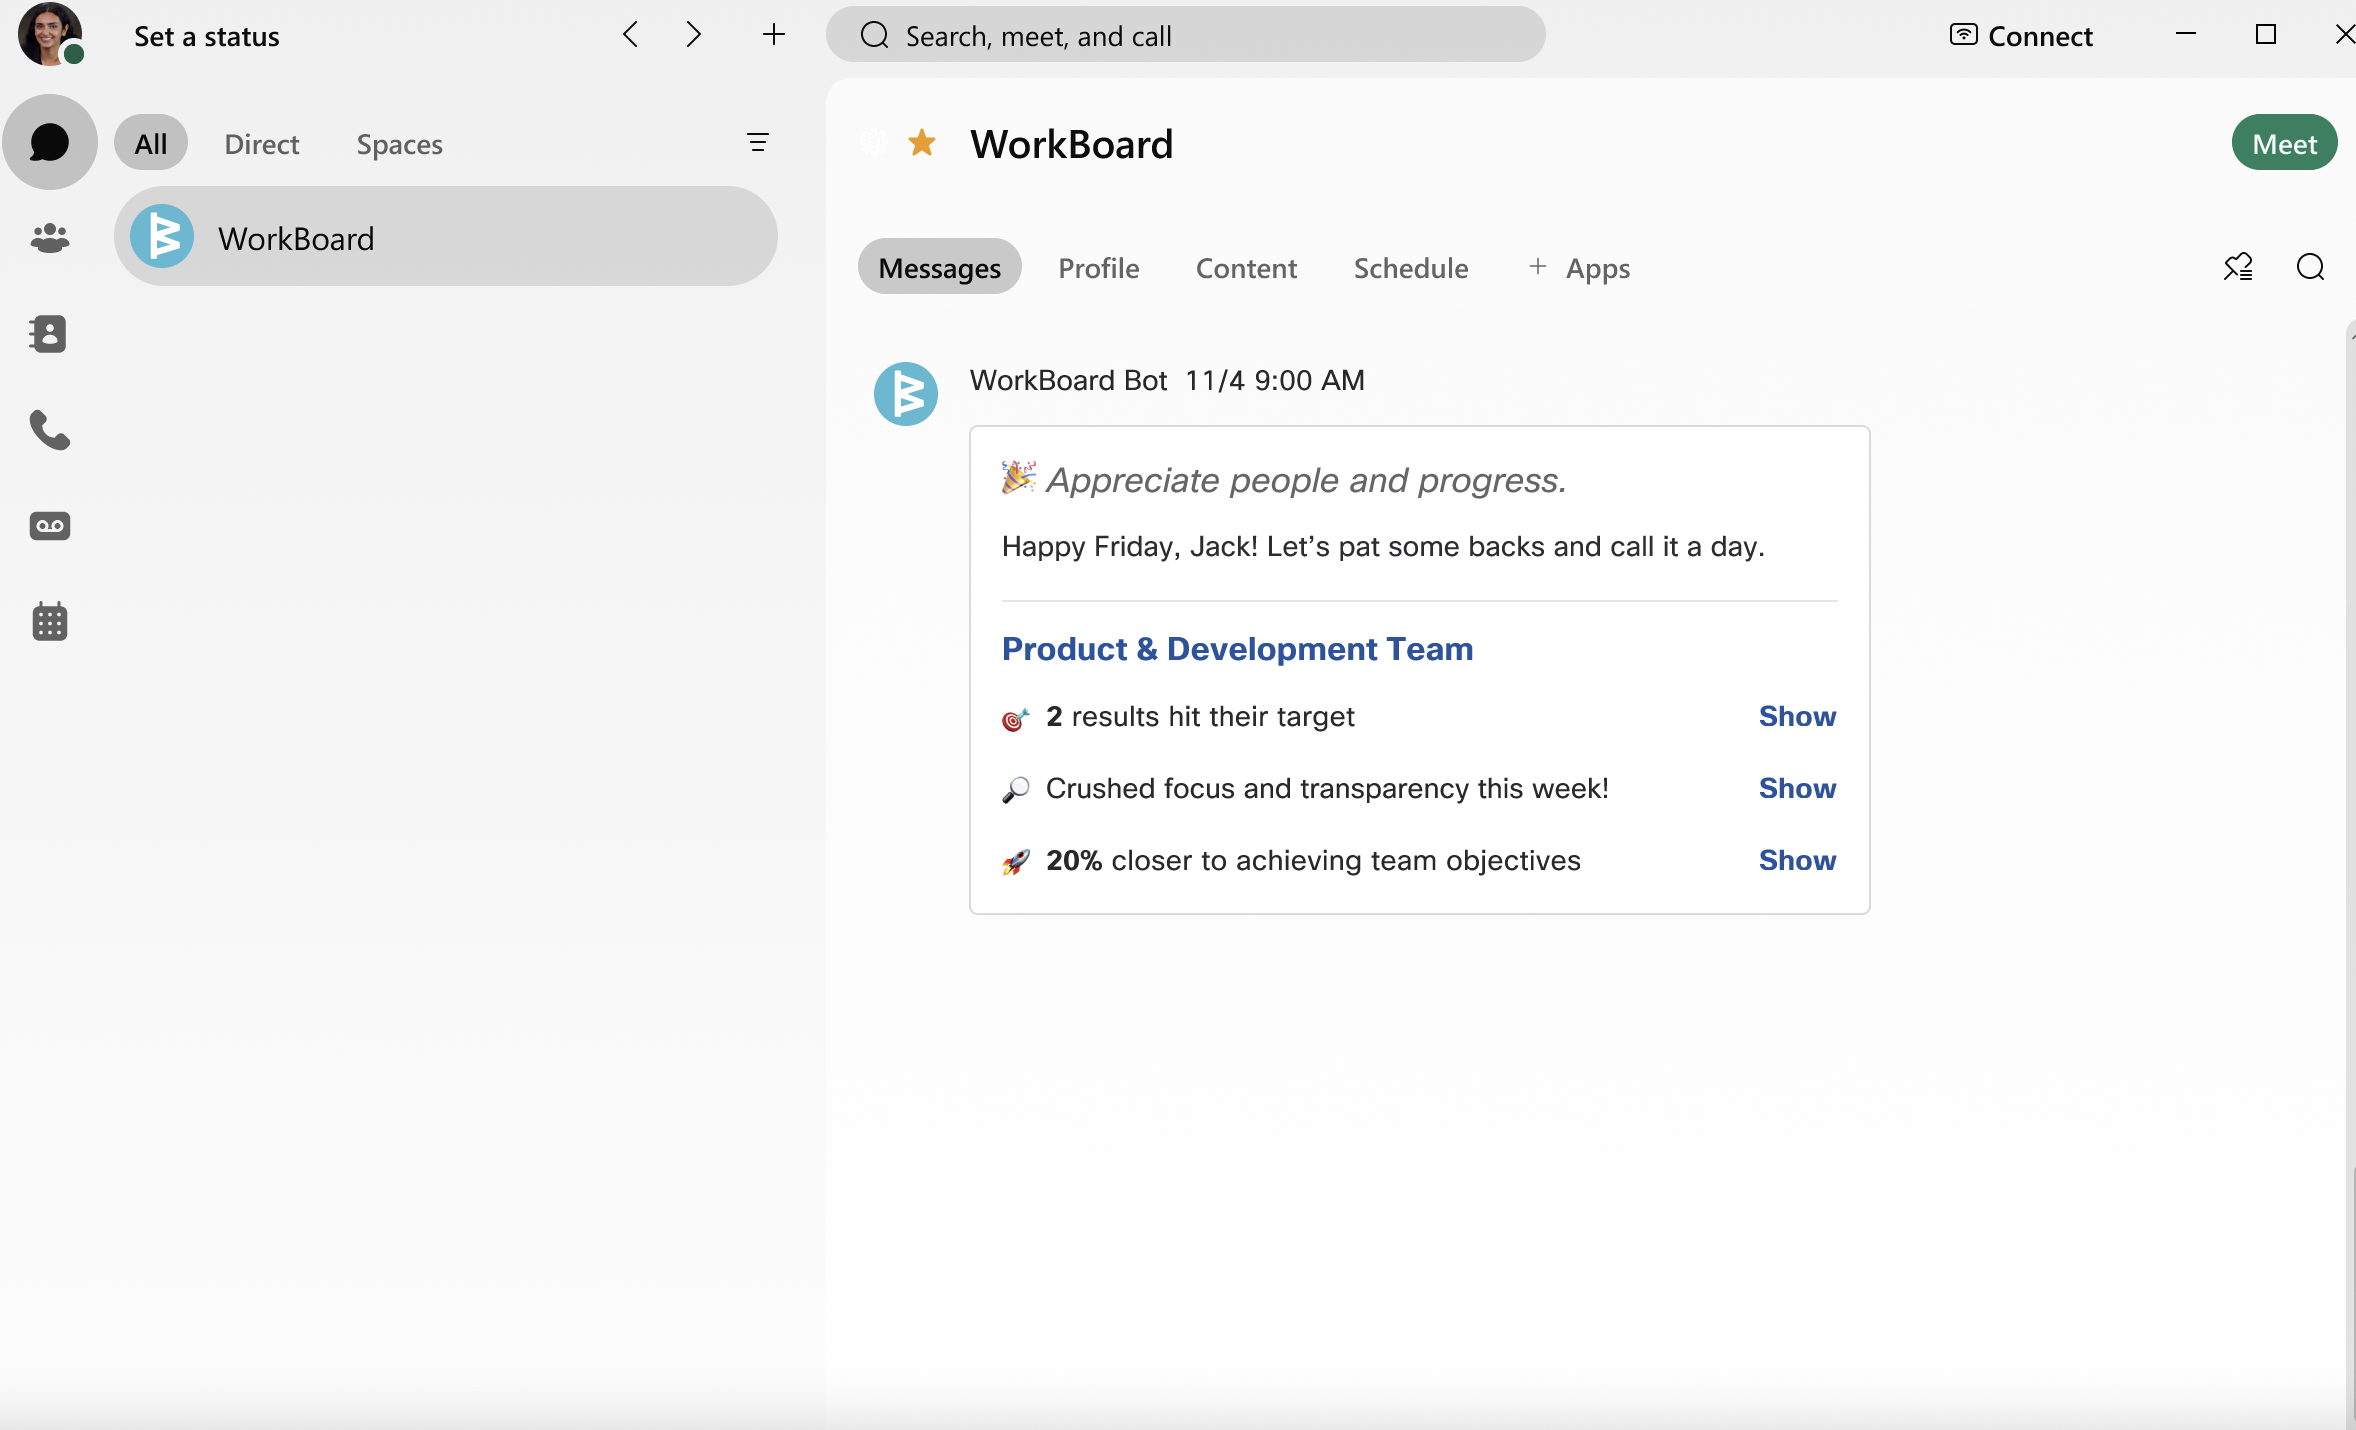Screen dimensions: 2356x1430
Task: Switch to the Messages tab
Action: pos(939,267)
